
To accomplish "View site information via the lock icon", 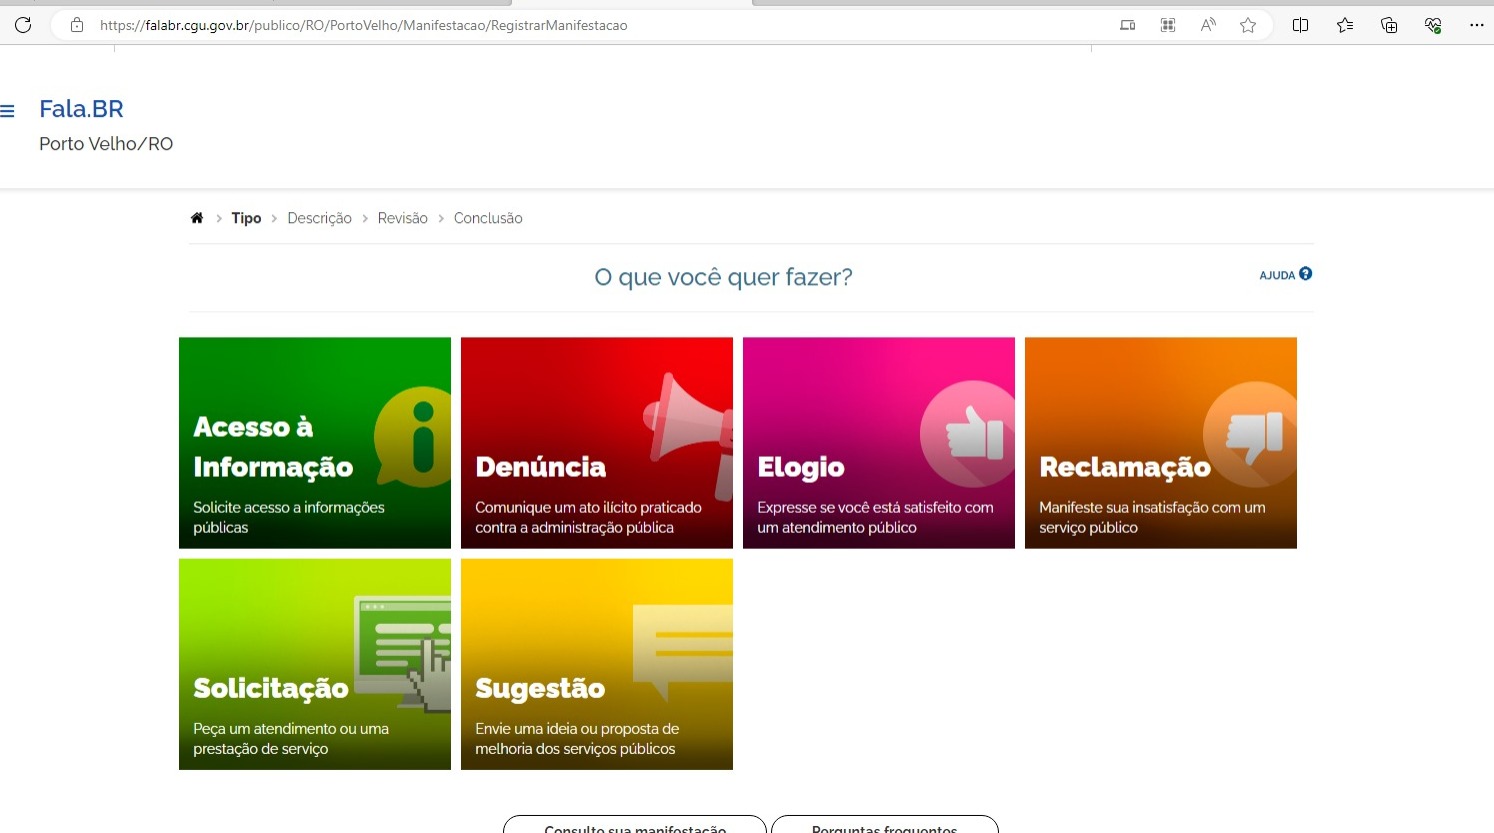I will 77,25.
